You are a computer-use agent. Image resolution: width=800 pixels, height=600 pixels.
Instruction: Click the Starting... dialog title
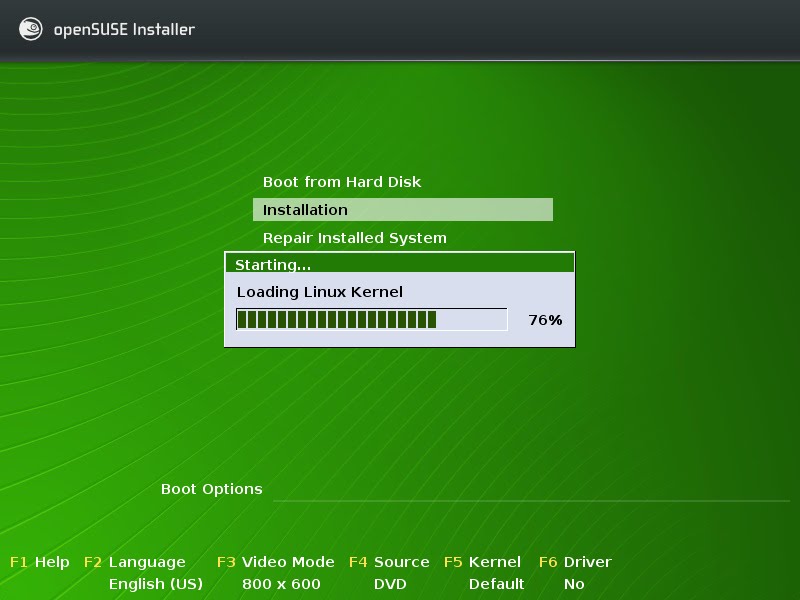[x=273, y=265]
